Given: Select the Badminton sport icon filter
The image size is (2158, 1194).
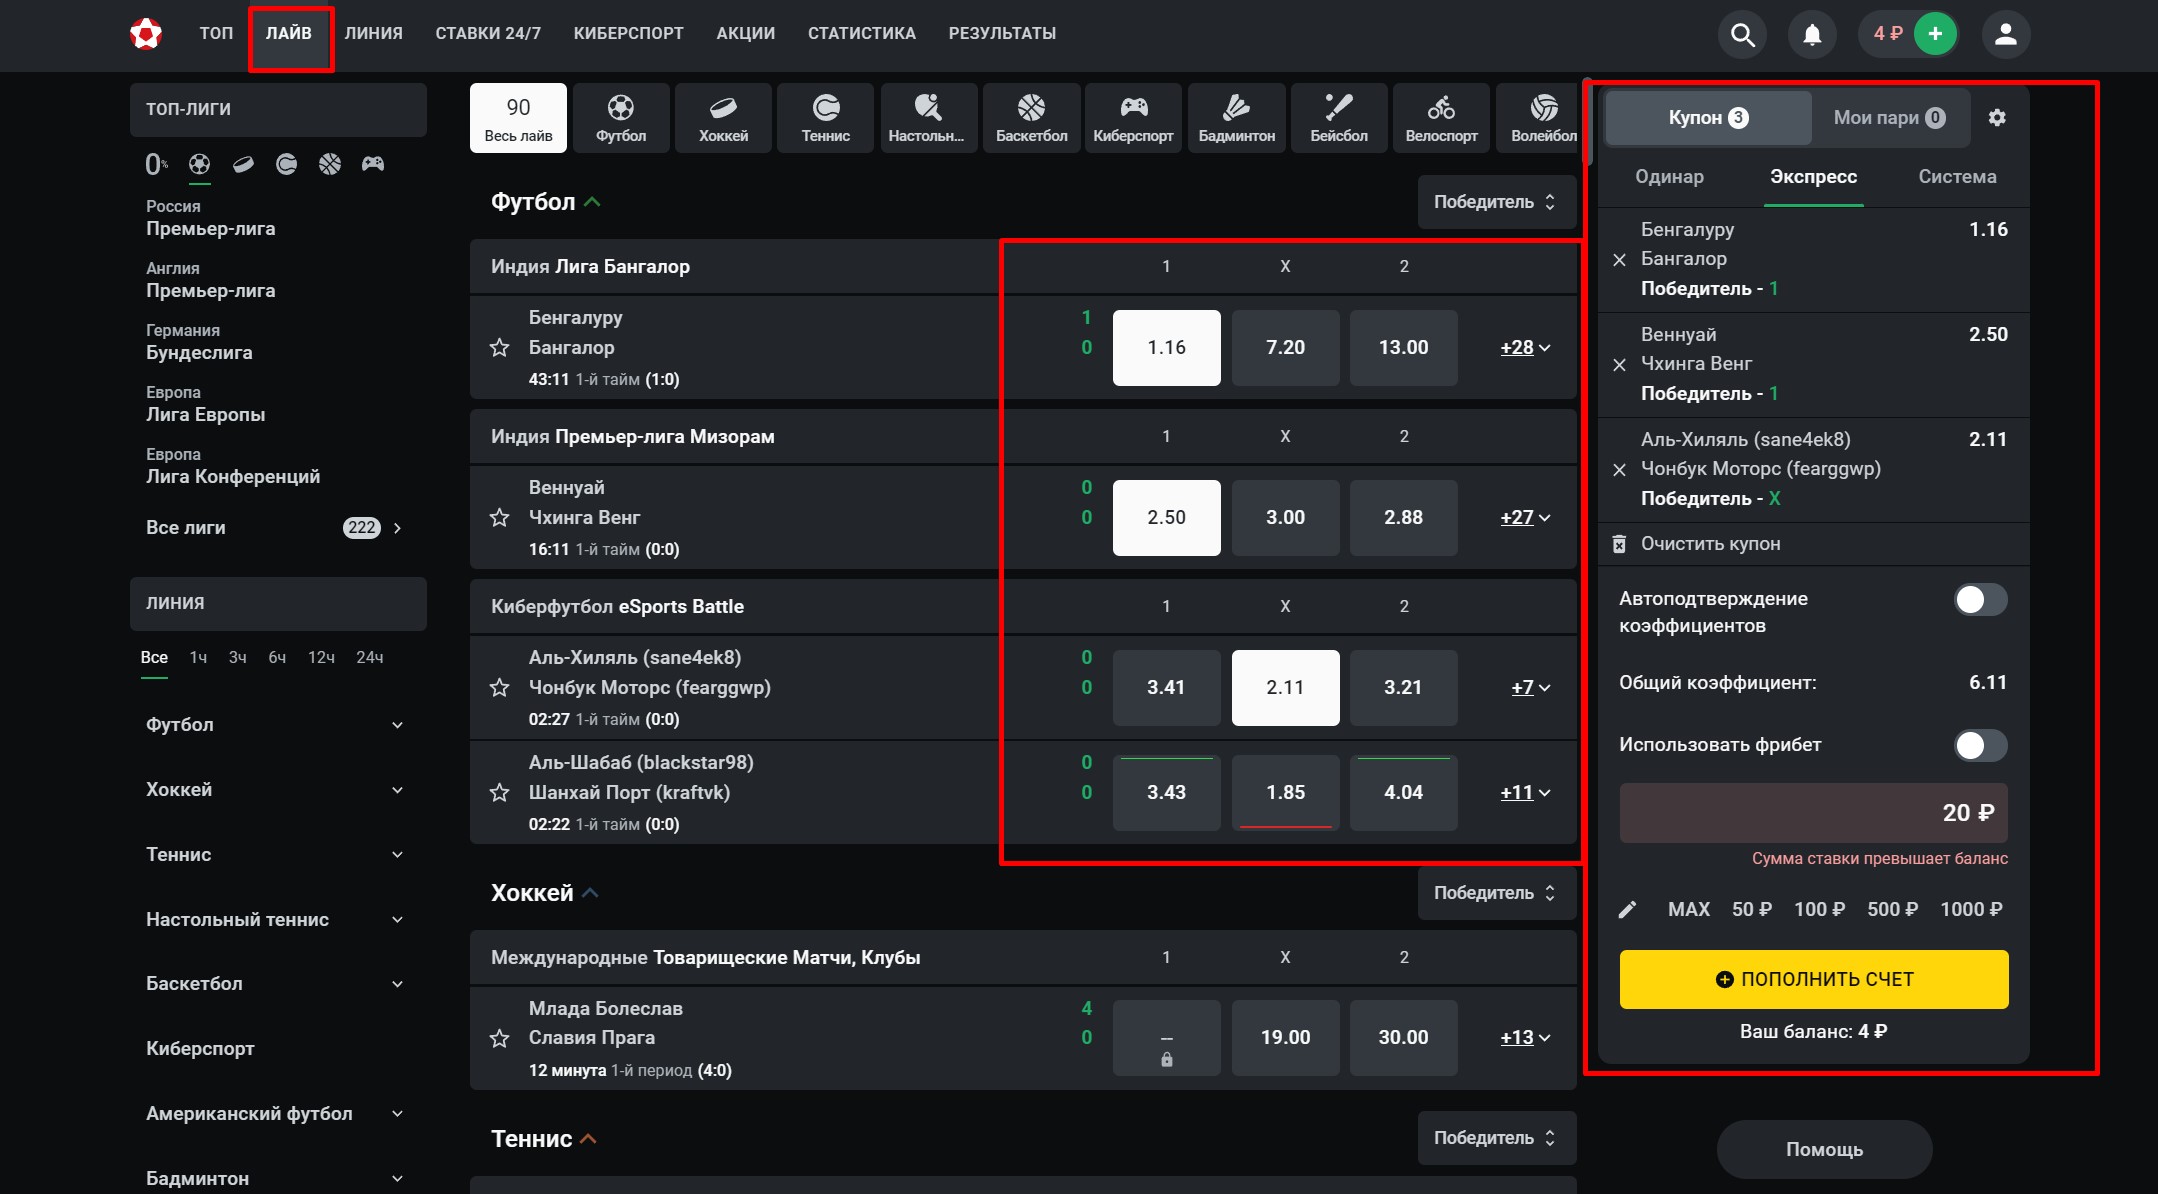Looking at the screenshot, I should (1236, 118).
